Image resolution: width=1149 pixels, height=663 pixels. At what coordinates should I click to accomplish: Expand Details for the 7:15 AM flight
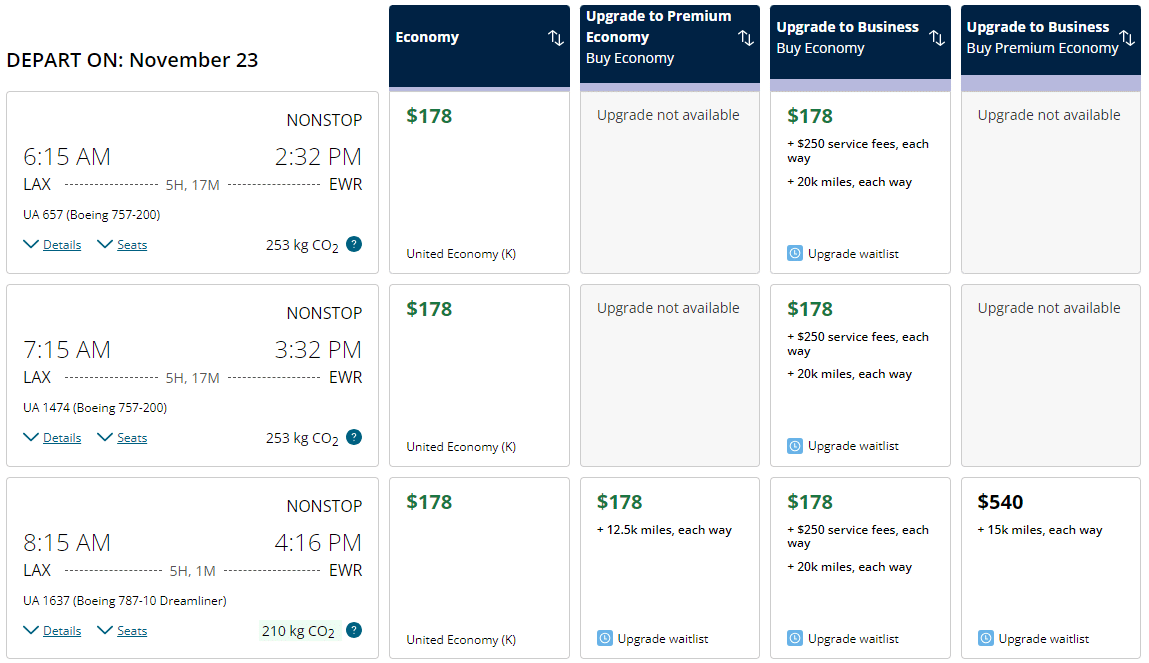point(52,438)
